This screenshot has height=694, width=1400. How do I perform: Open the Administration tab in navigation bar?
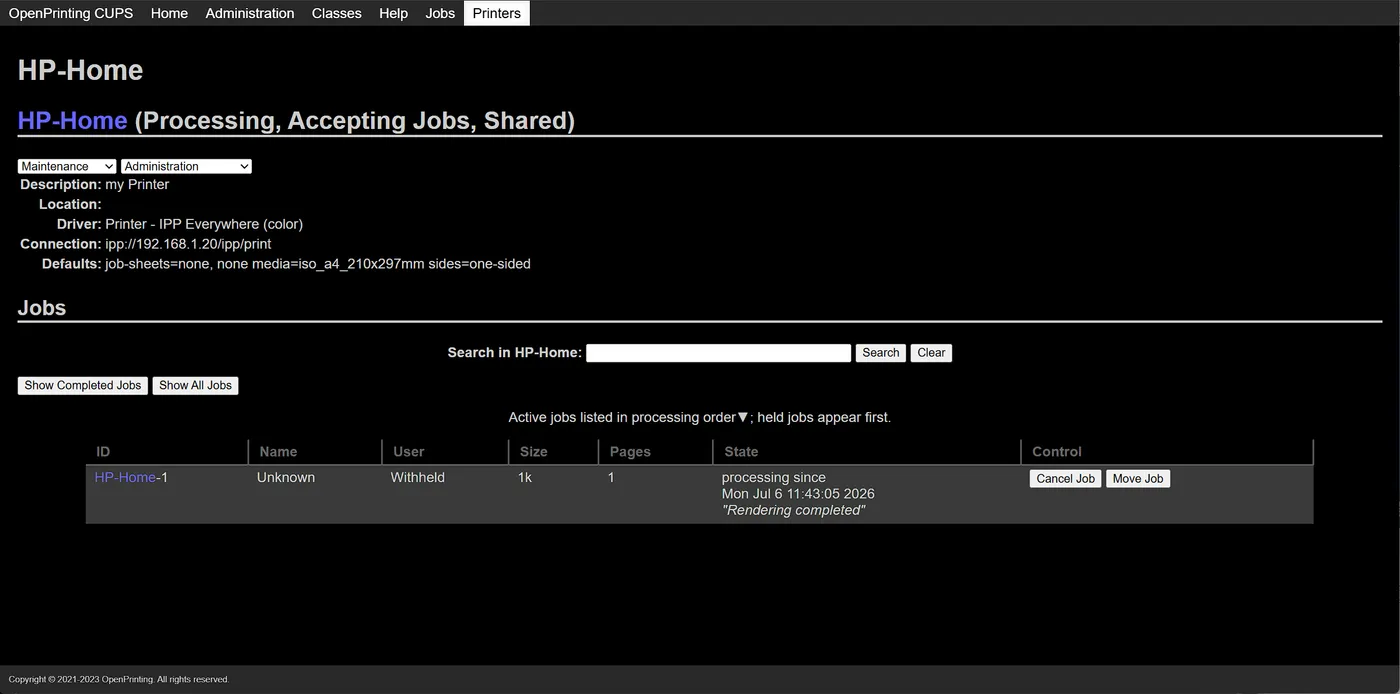click(250, 13)
